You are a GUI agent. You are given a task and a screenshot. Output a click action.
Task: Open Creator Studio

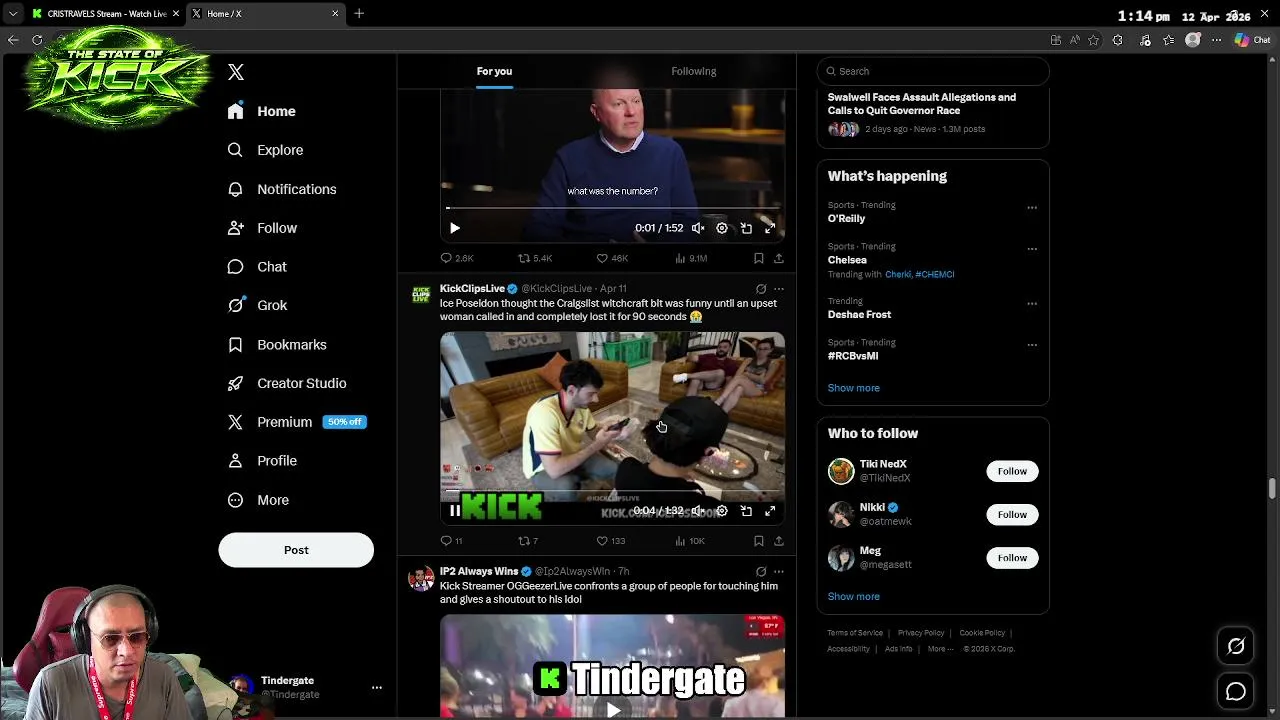pyautogui.click(x=287, y=383)
